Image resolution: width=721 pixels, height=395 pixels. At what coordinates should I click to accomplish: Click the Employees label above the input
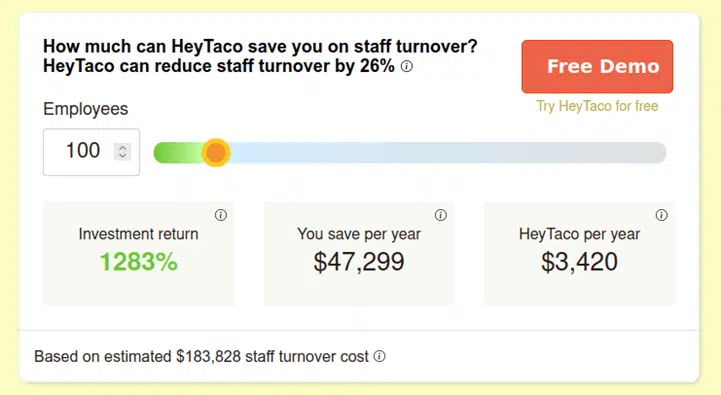86,109
